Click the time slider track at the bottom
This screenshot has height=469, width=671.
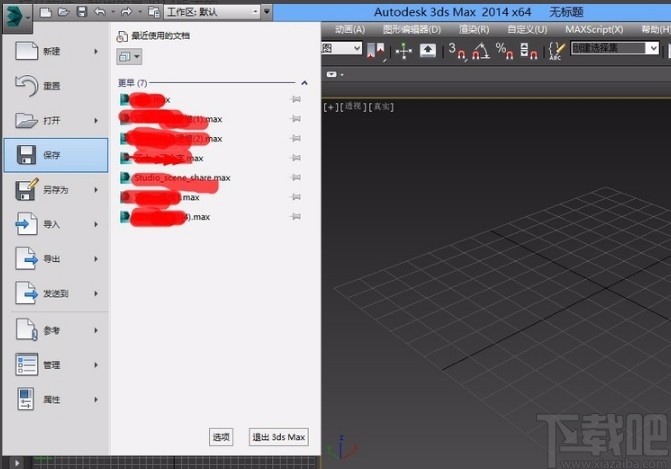[x=175, y=463]
